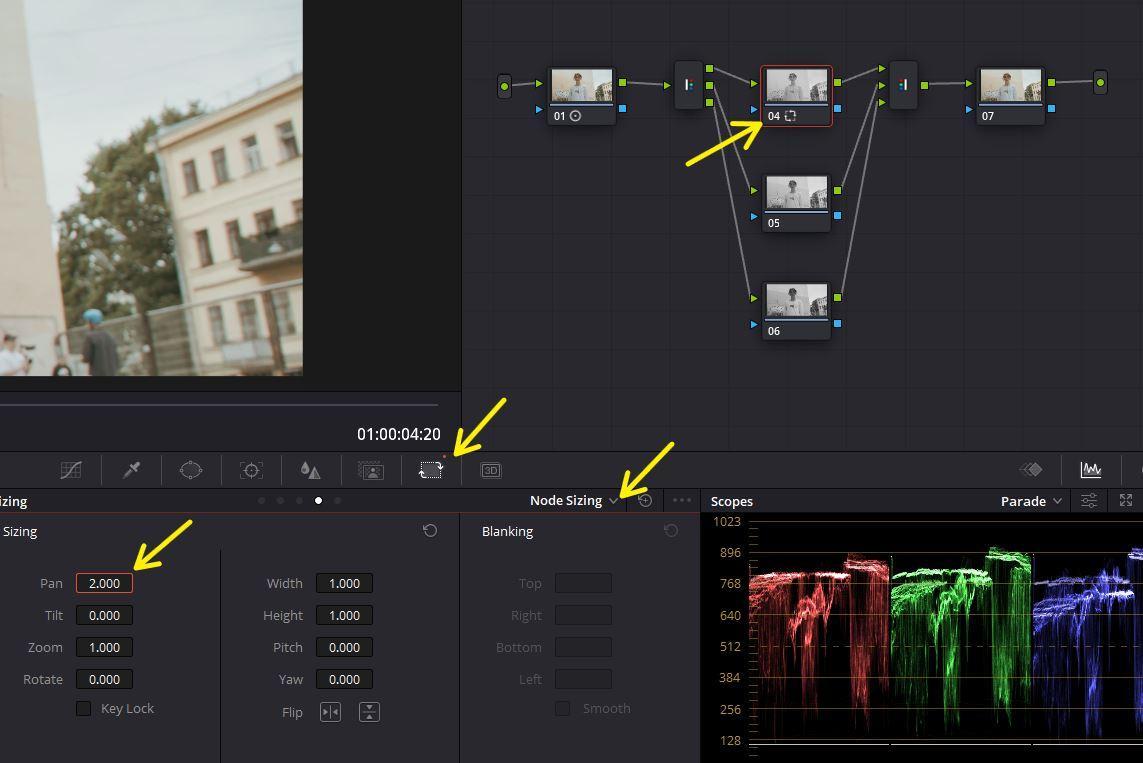Open the Tracker palette
Viewport: 1143px width, 763px height.
coord(251,470)
